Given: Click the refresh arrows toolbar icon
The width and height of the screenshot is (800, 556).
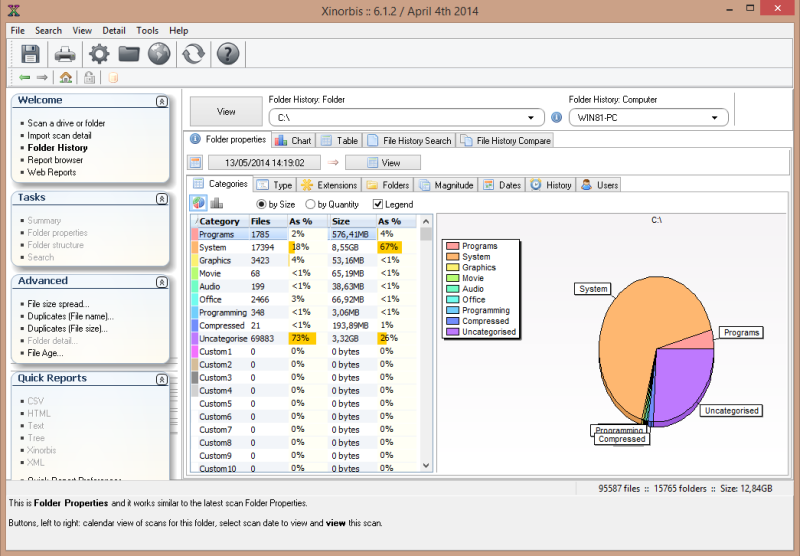Looking at the screenshot, I should click(193, 54).
